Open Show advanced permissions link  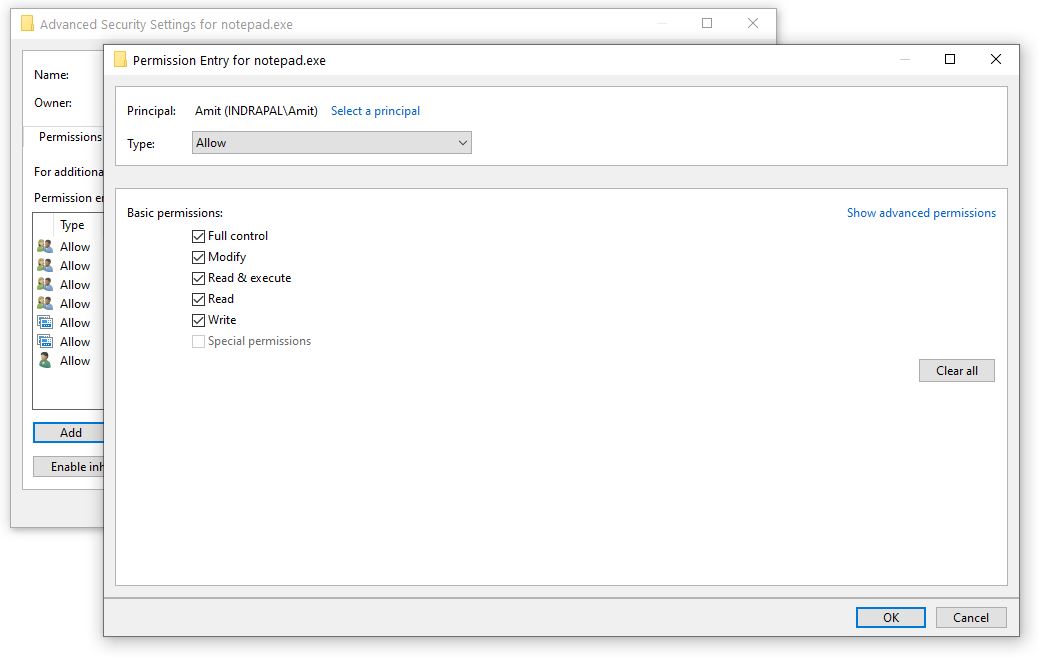pyautogui.click(x=920, y=213)
